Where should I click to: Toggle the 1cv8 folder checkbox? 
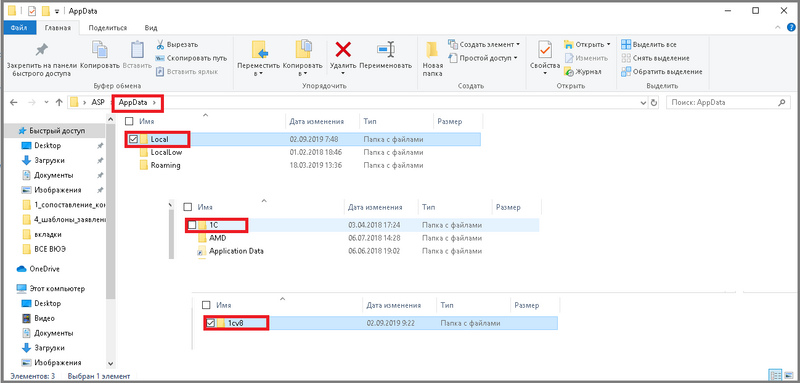click(x=210, y=323)
